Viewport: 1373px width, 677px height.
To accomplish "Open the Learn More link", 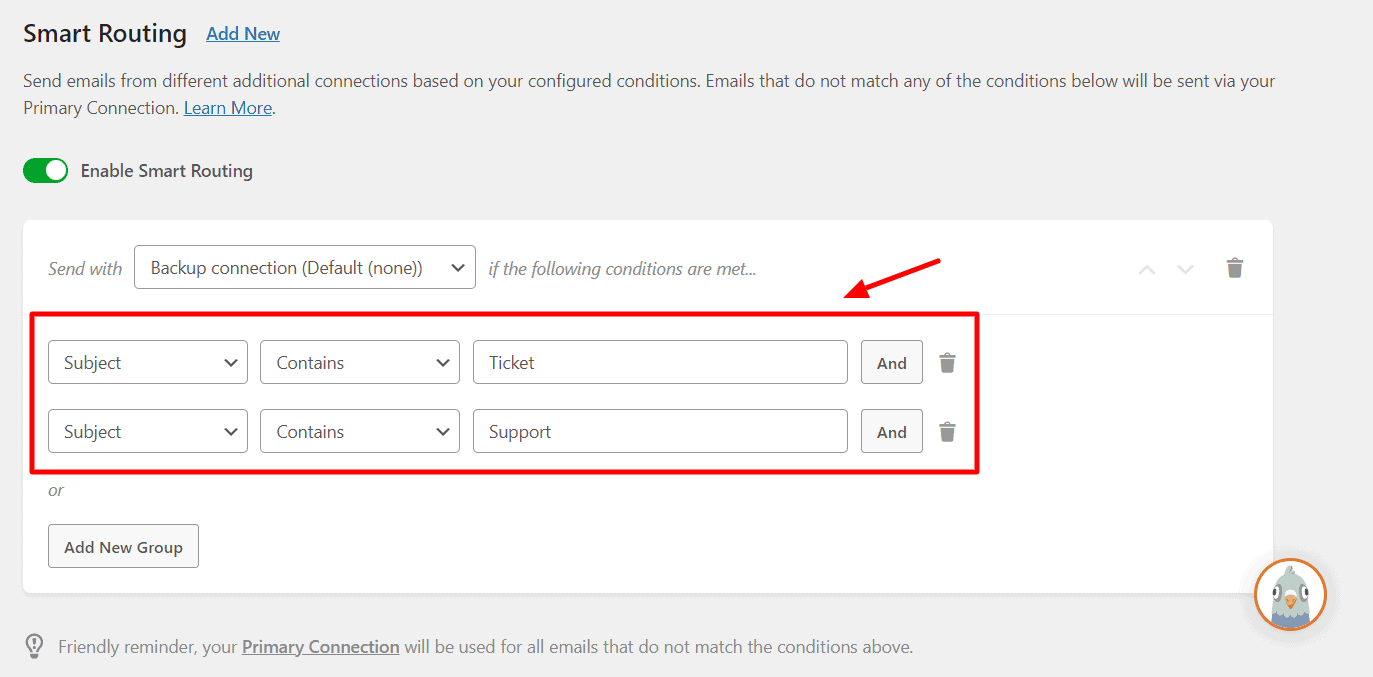I will 227,108.
